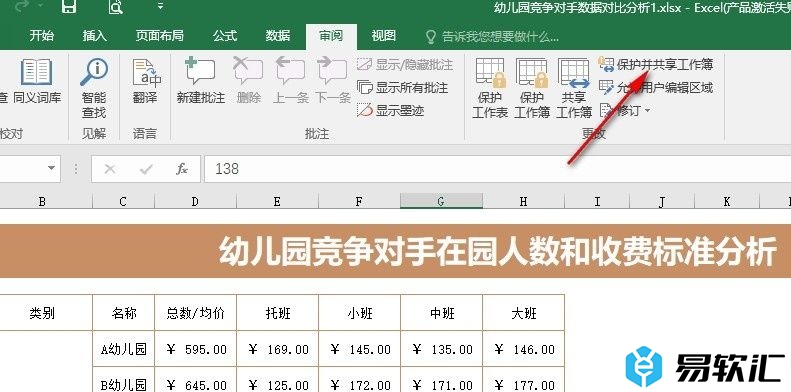Open Smart Lookup (智能查找)
The height and width of the screenshot is (392, 791).
point(94,88)
